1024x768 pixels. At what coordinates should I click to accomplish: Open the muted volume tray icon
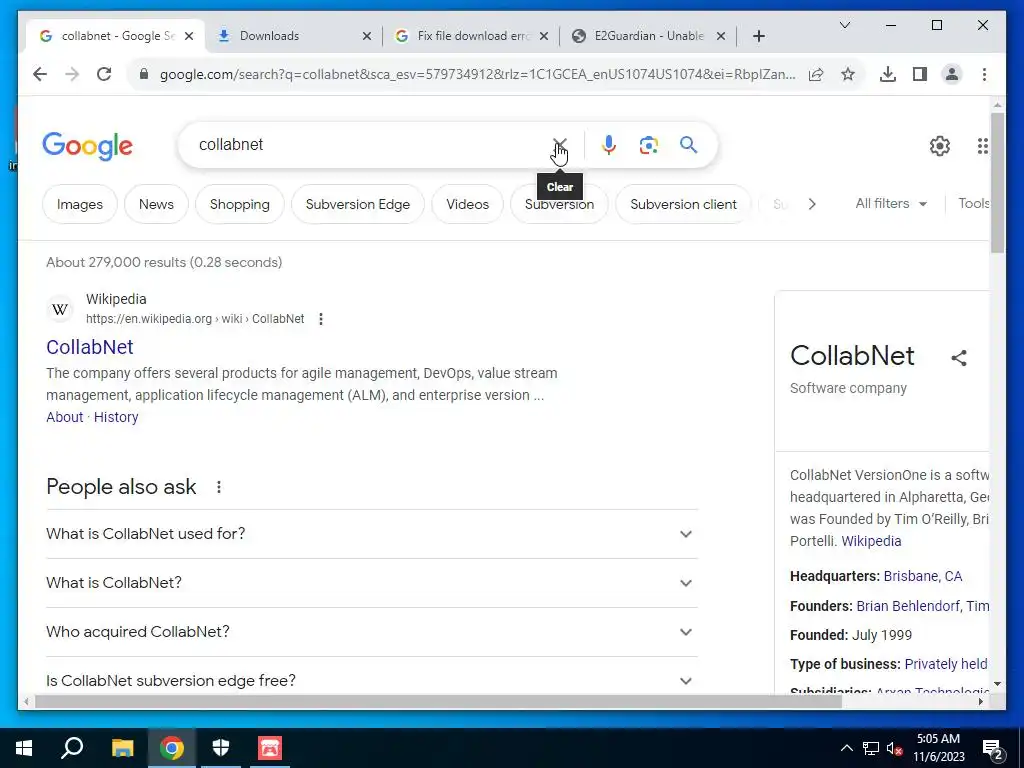coord(895,748)
